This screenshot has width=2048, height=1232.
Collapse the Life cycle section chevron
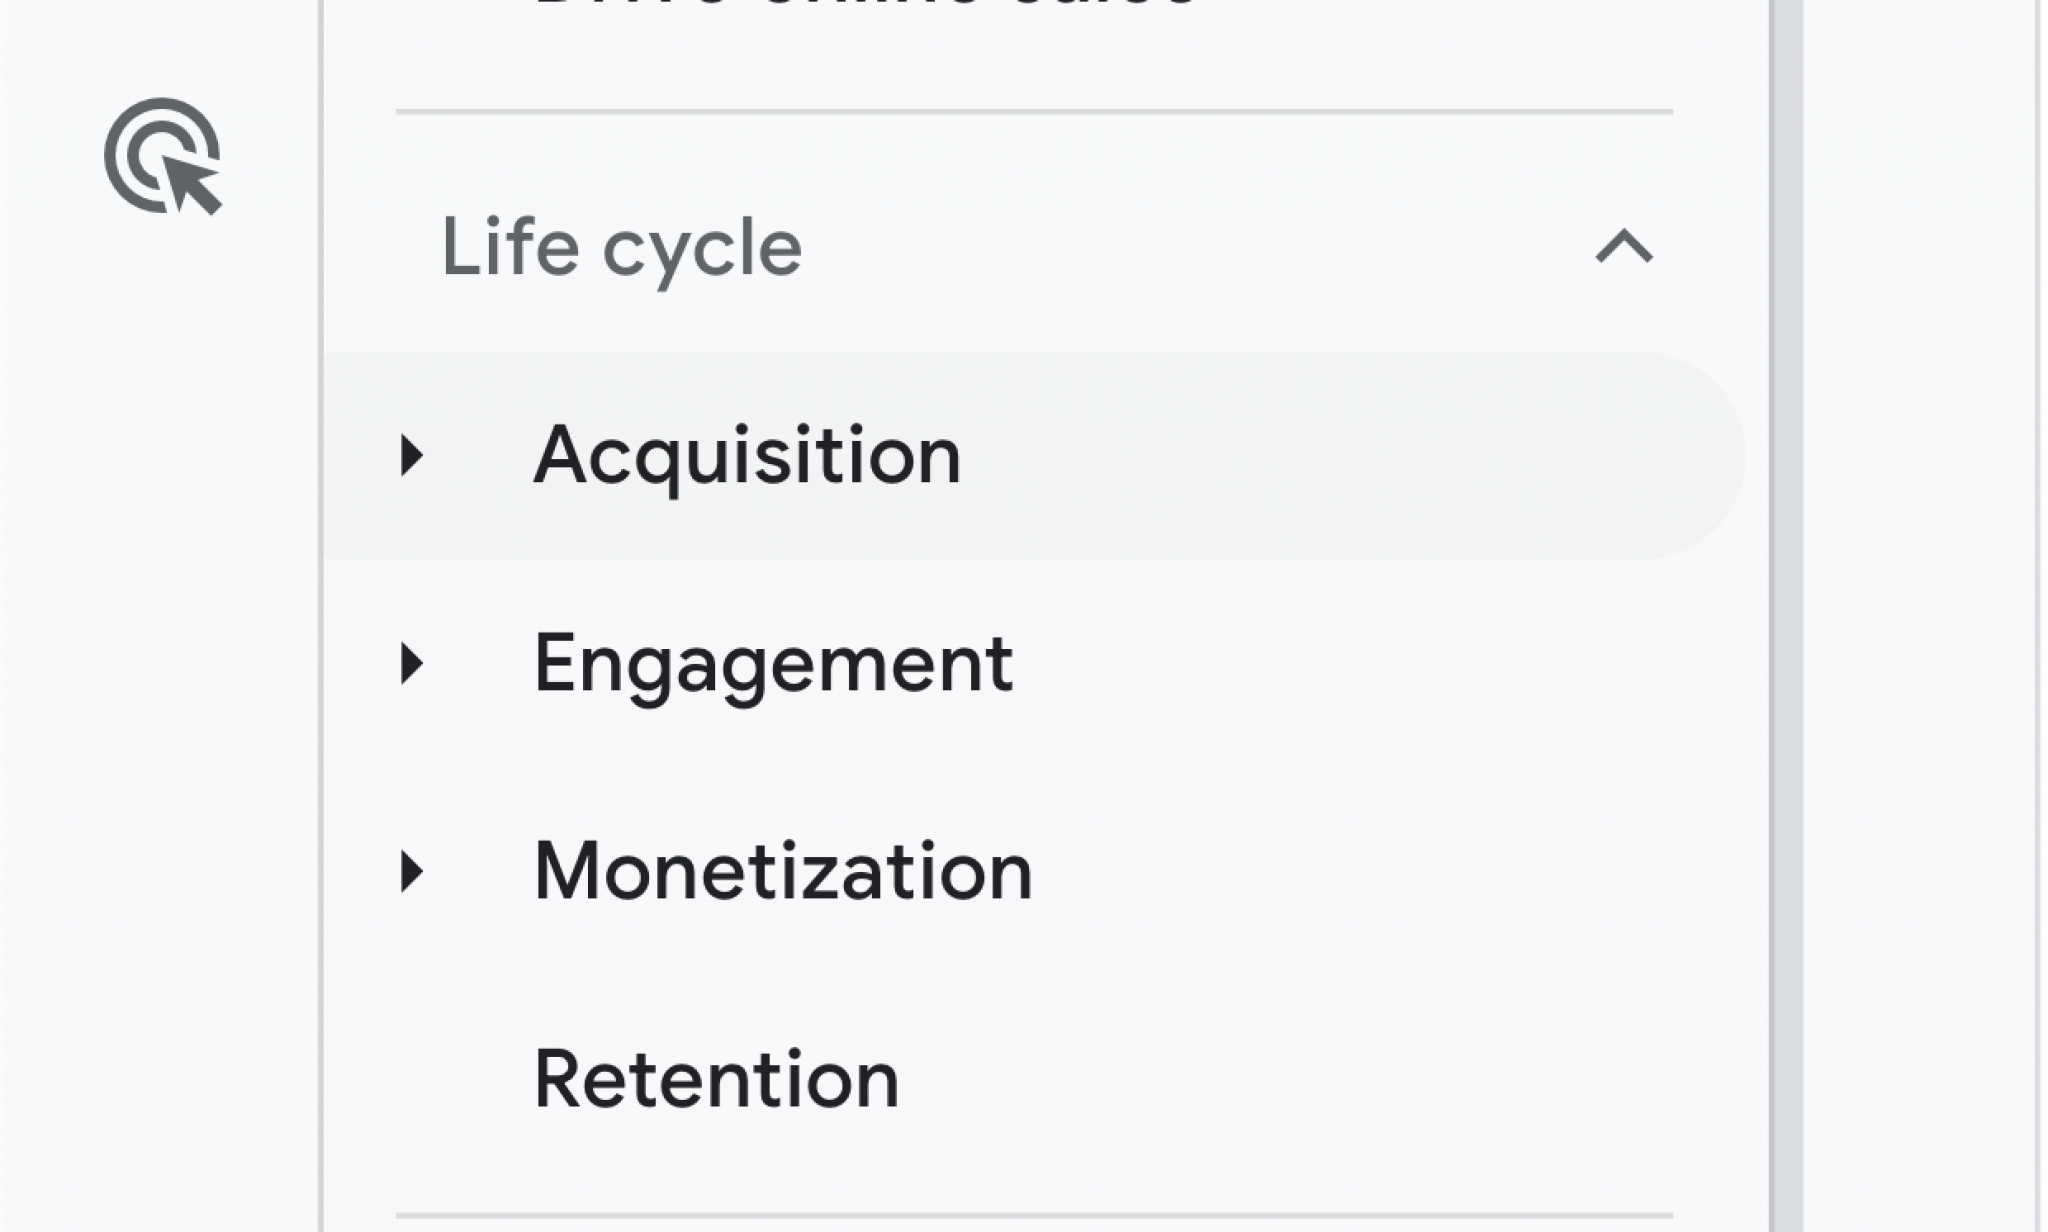1623,246
